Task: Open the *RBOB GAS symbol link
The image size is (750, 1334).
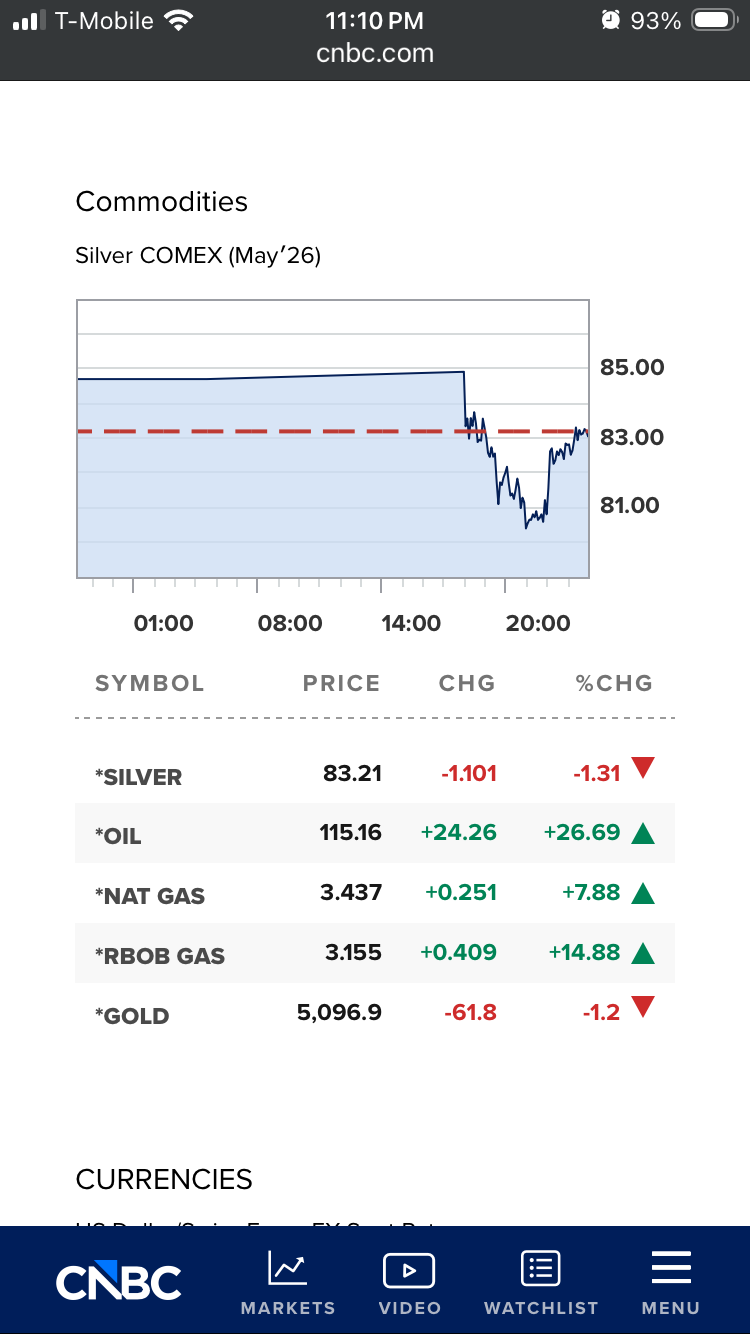Action: [160, 956]
